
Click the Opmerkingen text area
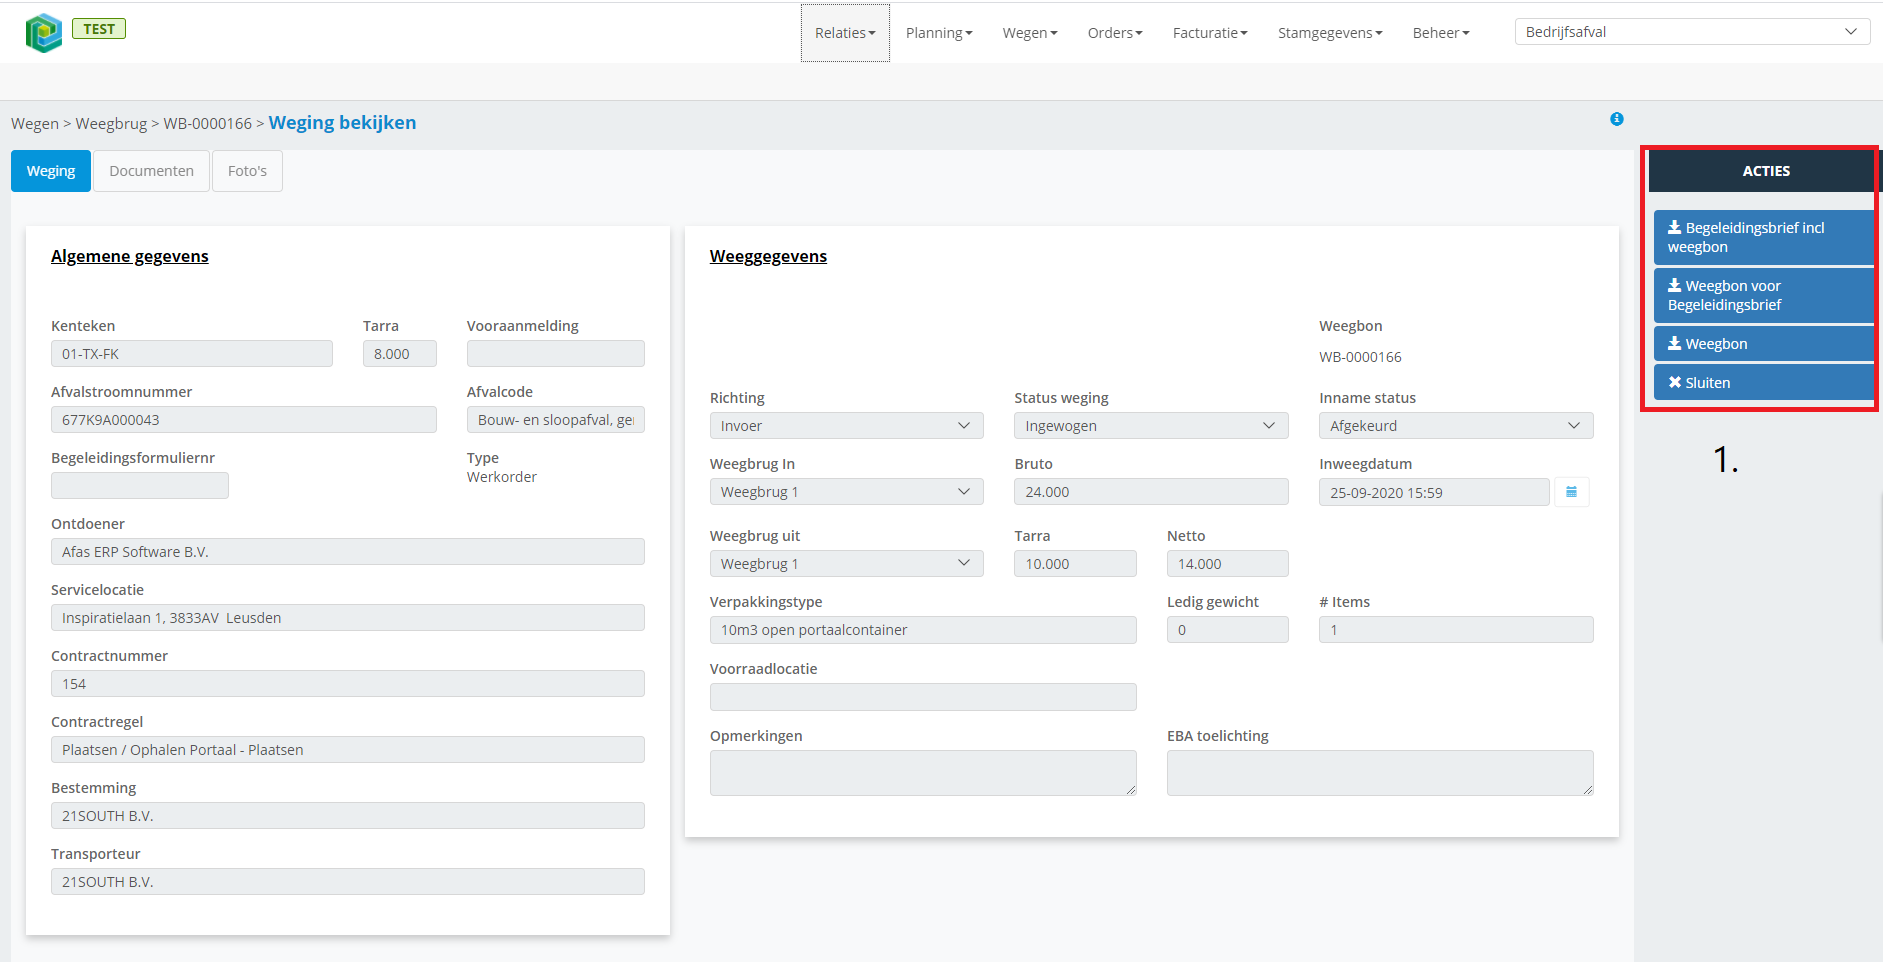[923, 773]
